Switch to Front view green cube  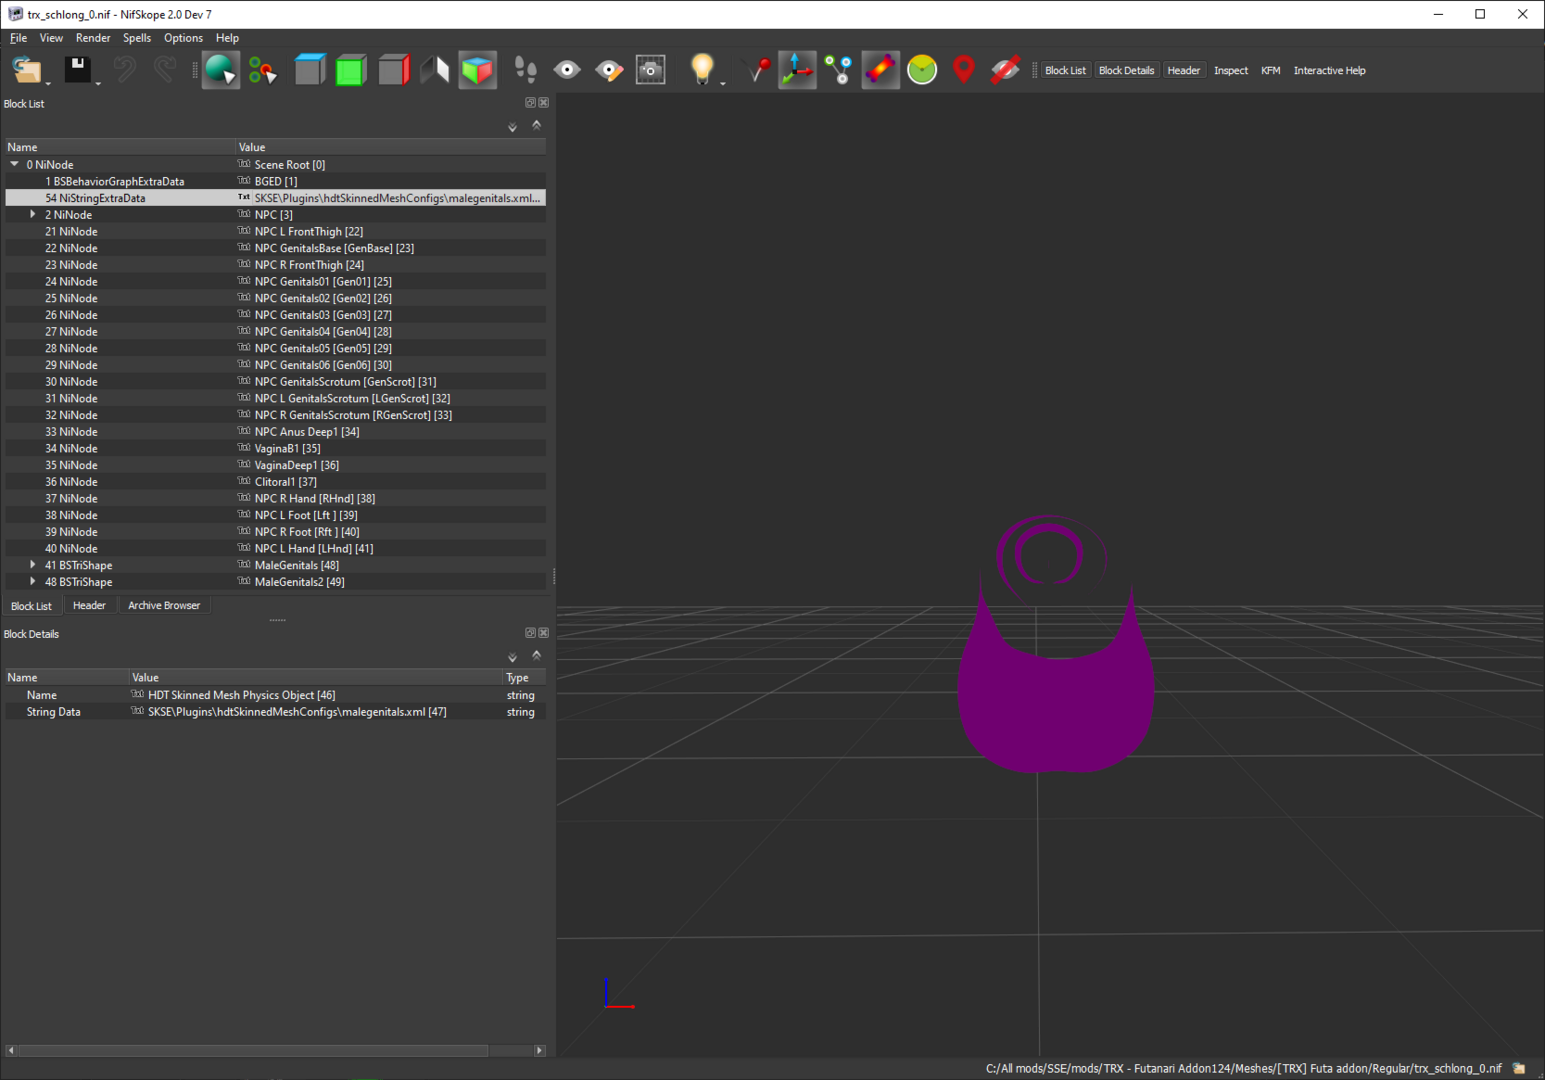351,70
